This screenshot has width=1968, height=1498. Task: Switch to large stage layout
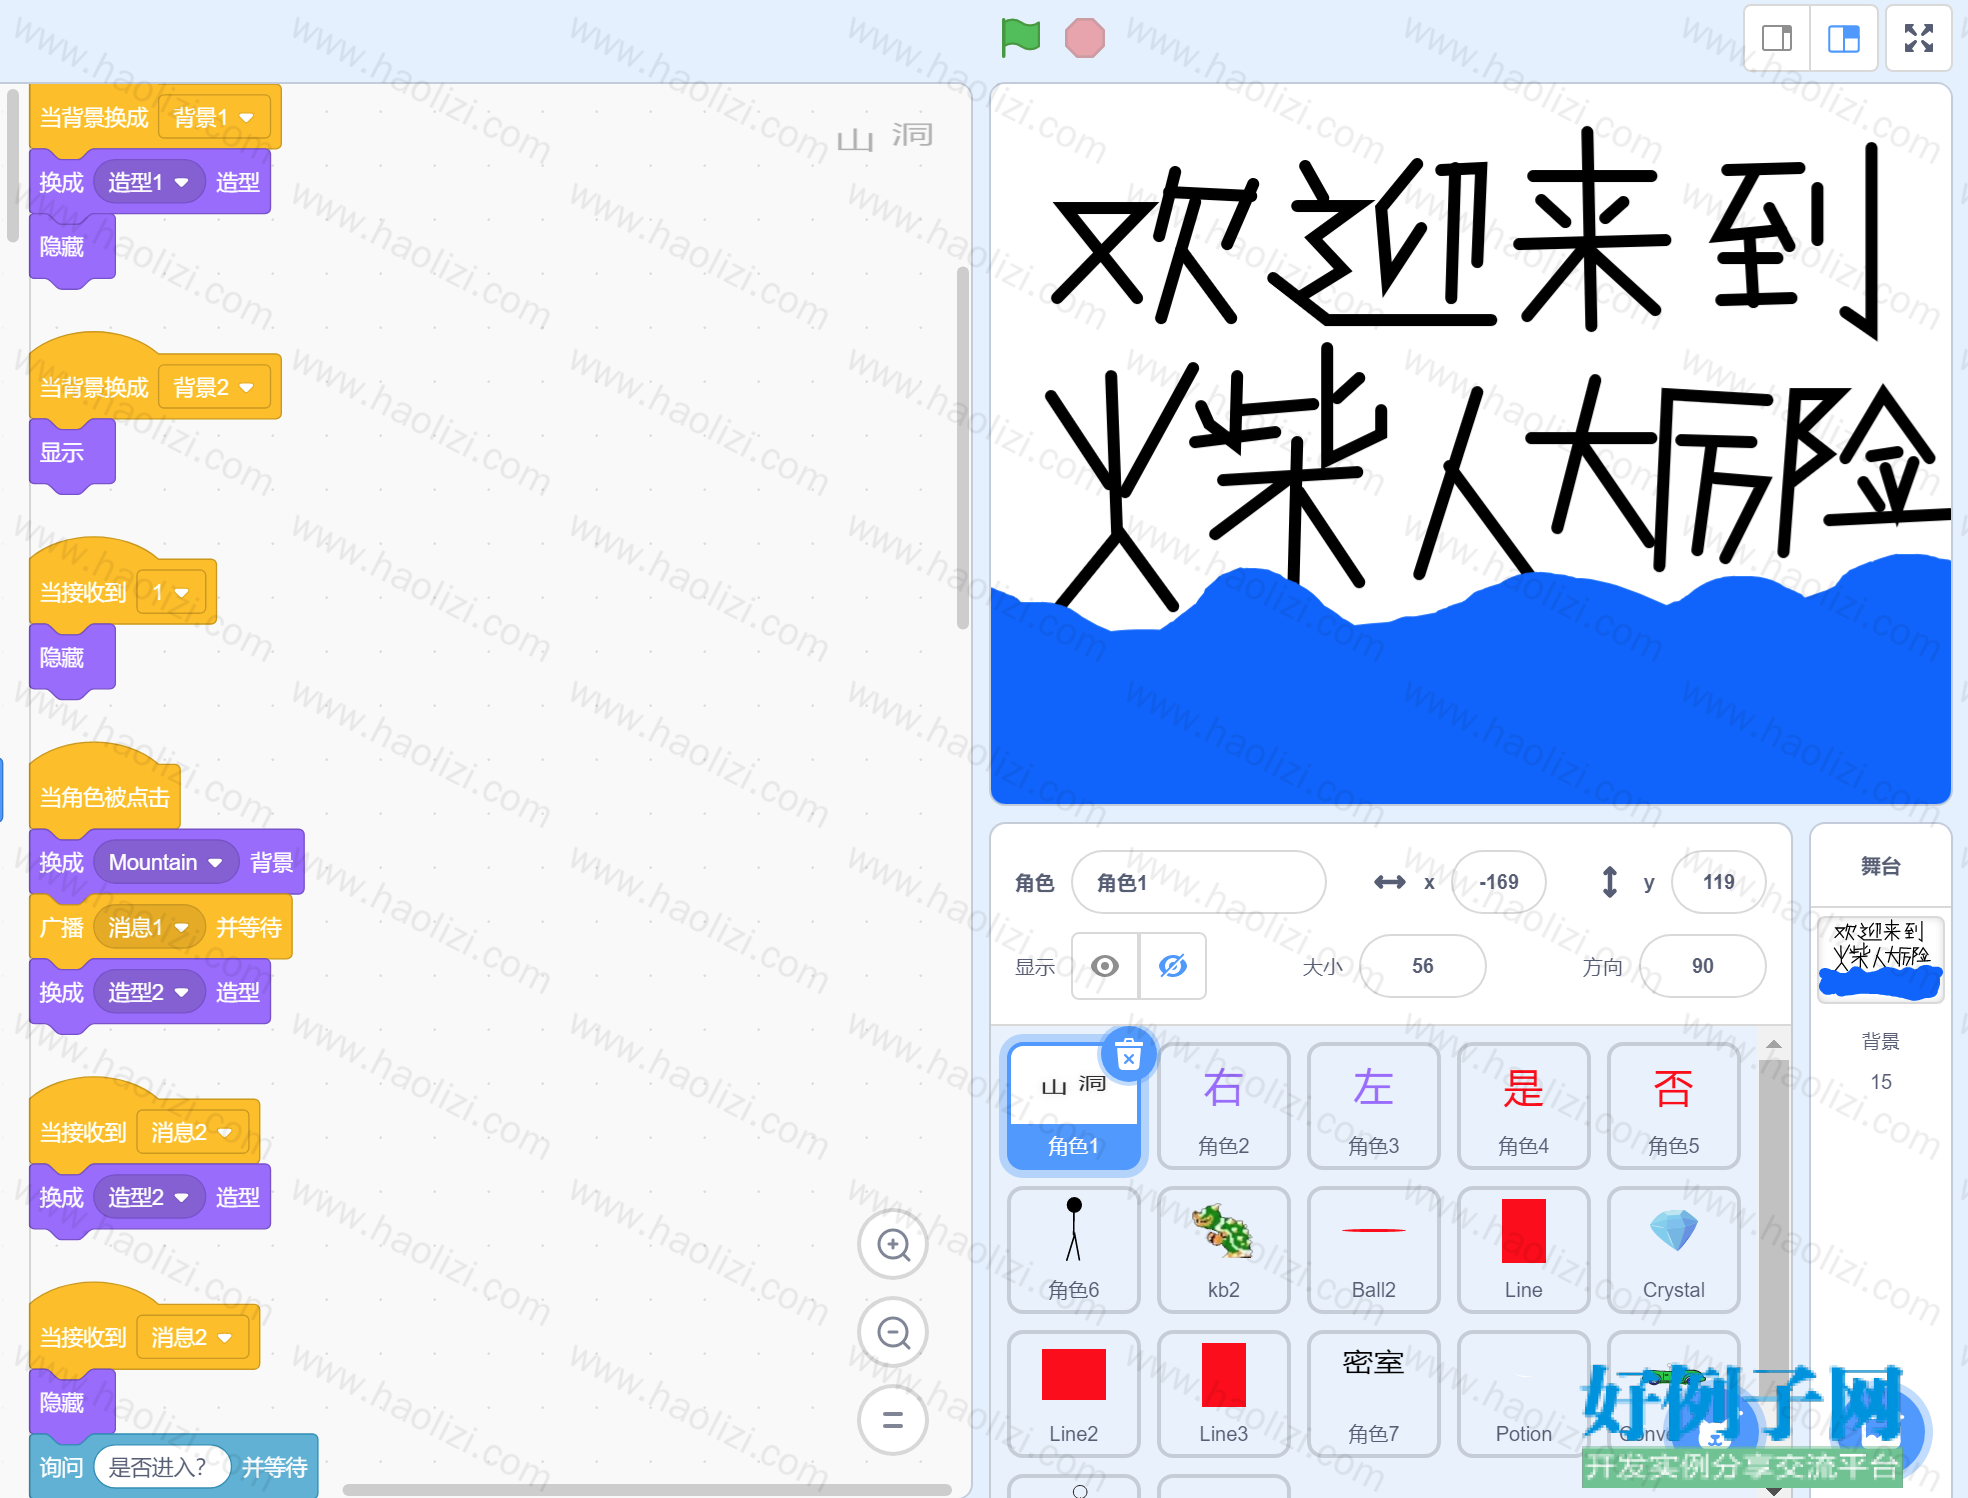tap(1843, 38)
